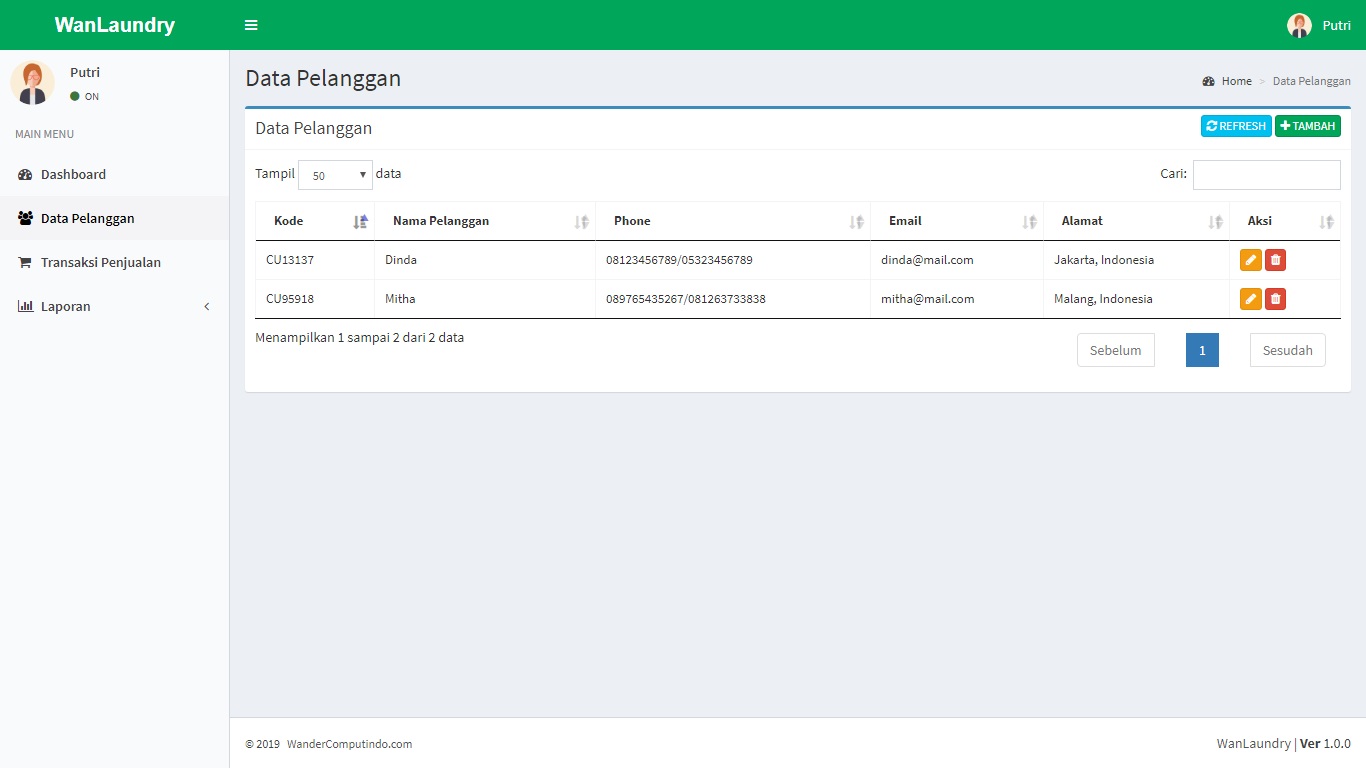Sort by Email column sort icon

click(1030, 222)
